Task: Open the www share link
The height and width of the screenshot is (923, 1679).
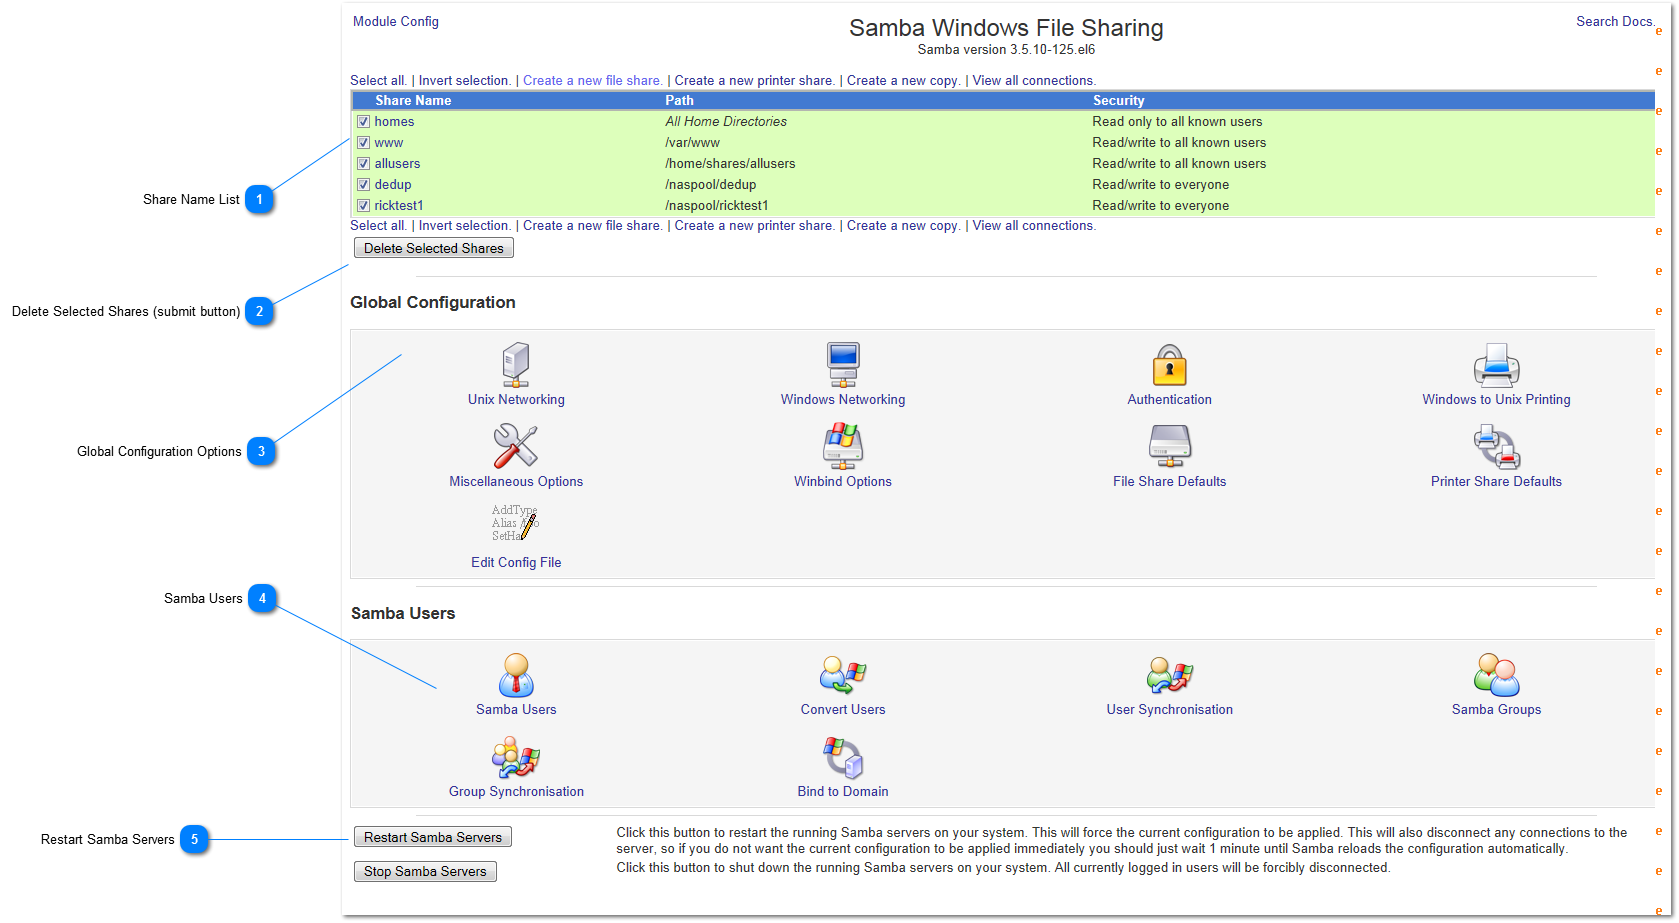Action: 389,142
